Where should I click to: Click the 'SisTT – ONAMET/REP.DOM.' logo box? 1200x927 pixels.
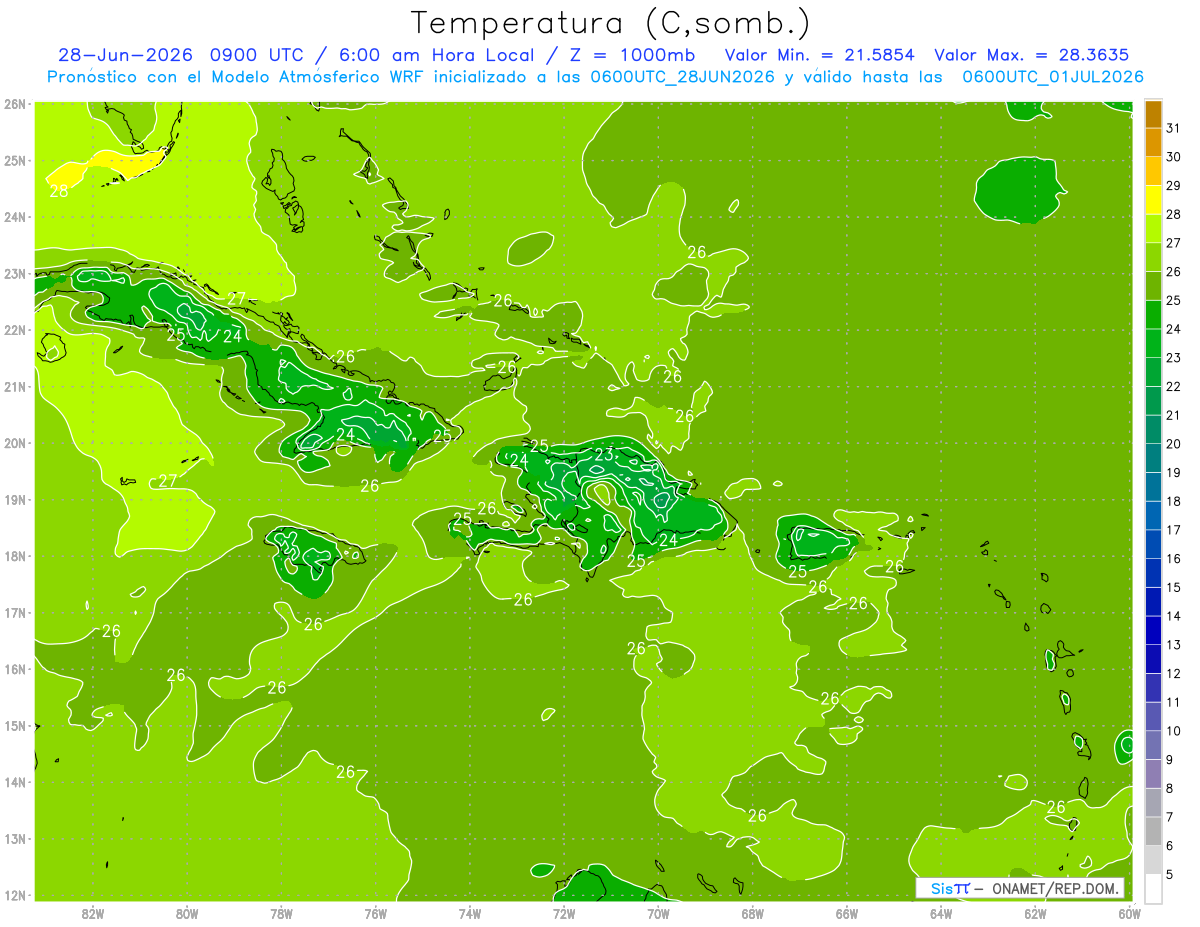click(1020, 888)
